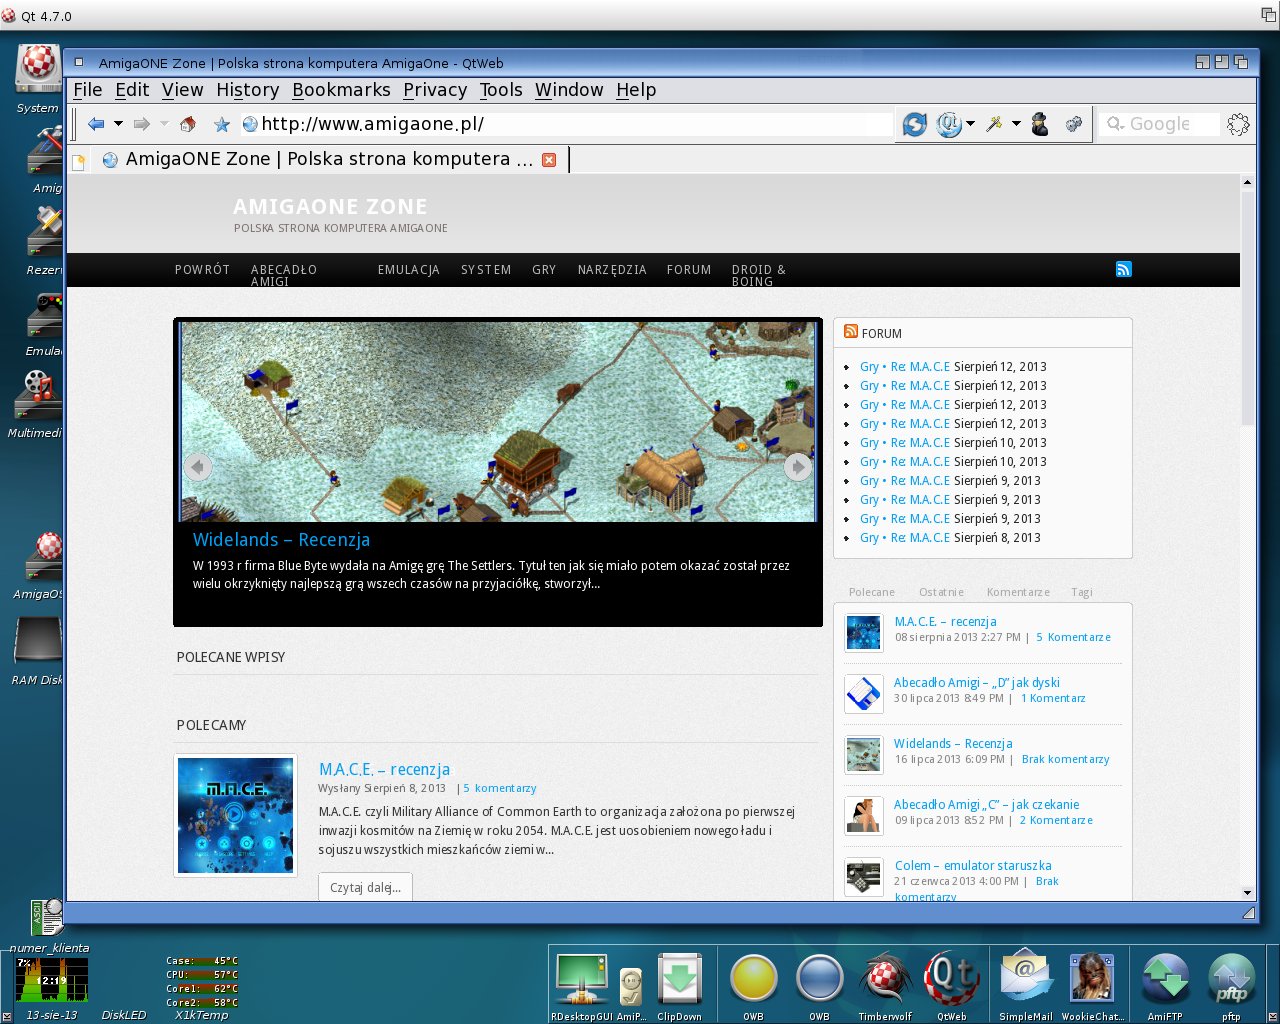1280x1024 pixels.
Task: Click the page scrollbar up arrow
Action: [1247, 182]
